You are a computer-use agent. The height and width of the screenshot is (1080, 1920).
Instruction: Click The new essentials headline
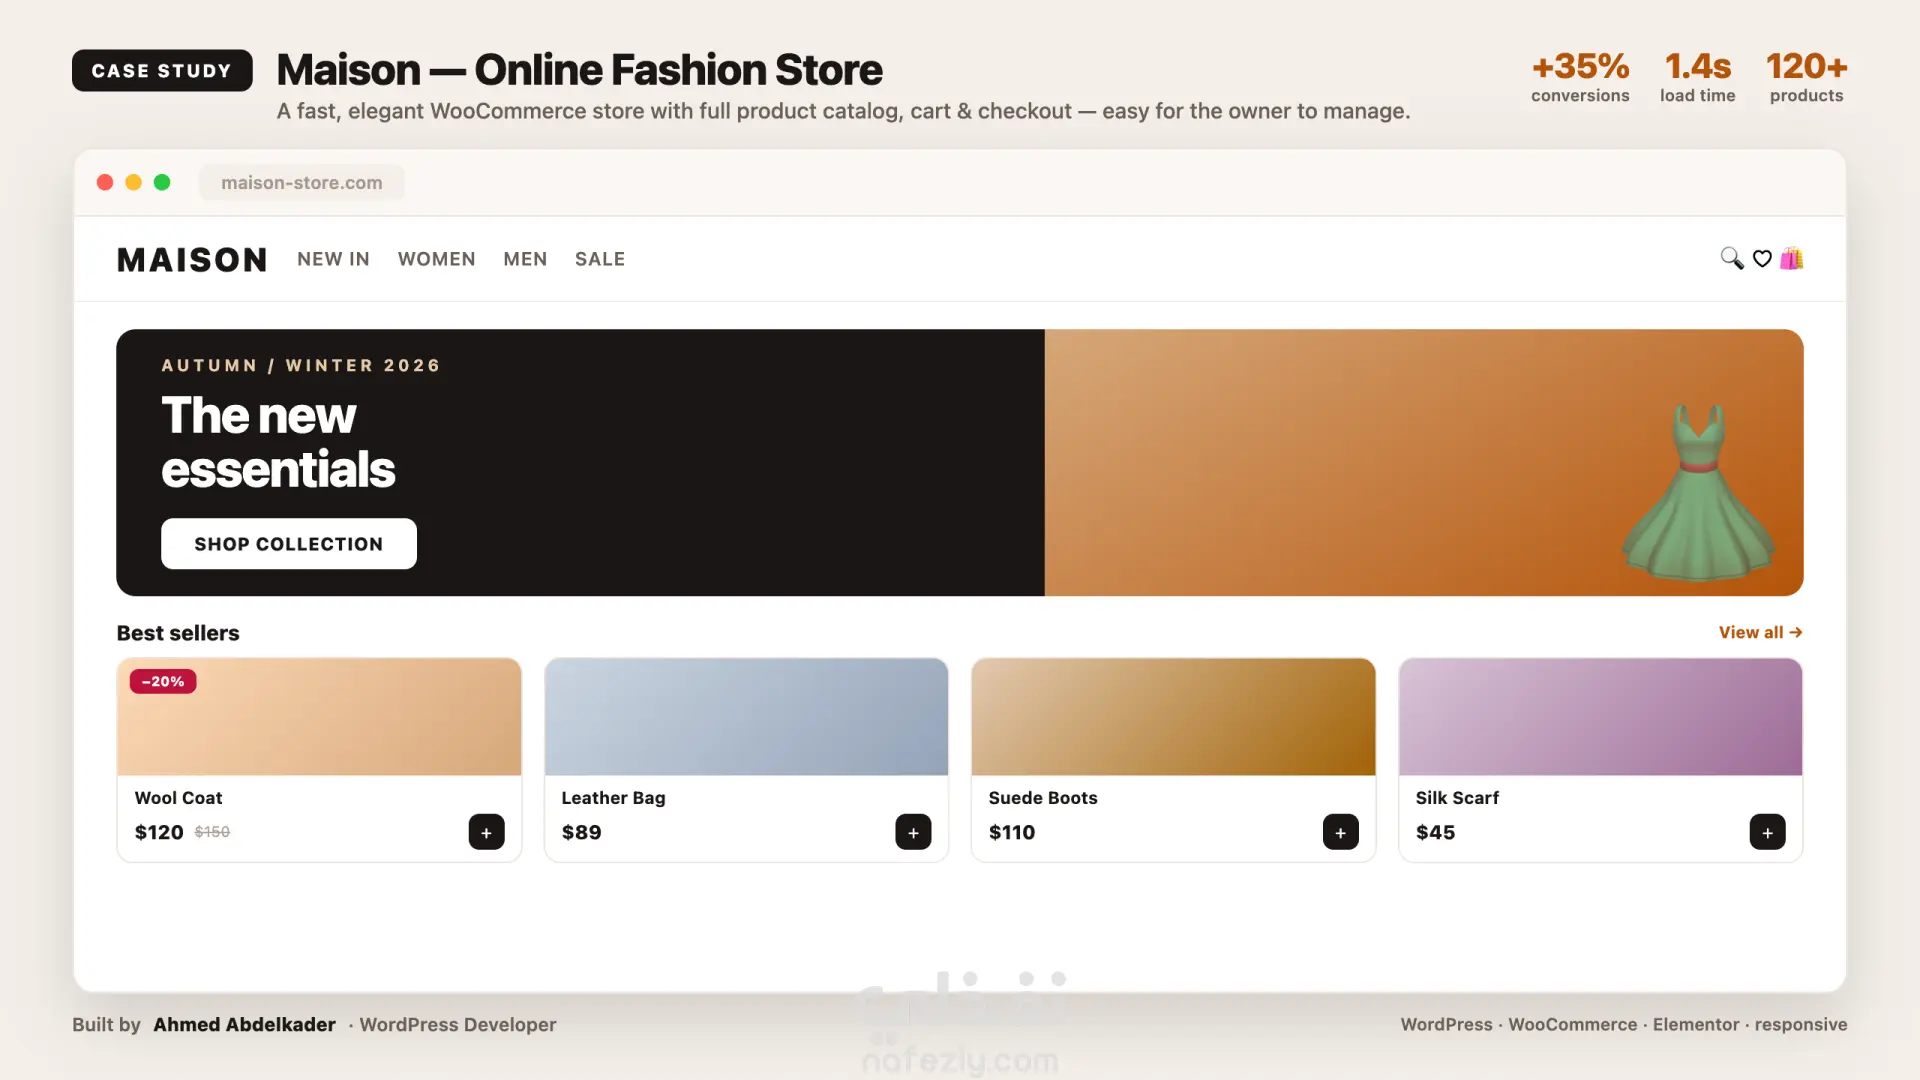(278, 442)
